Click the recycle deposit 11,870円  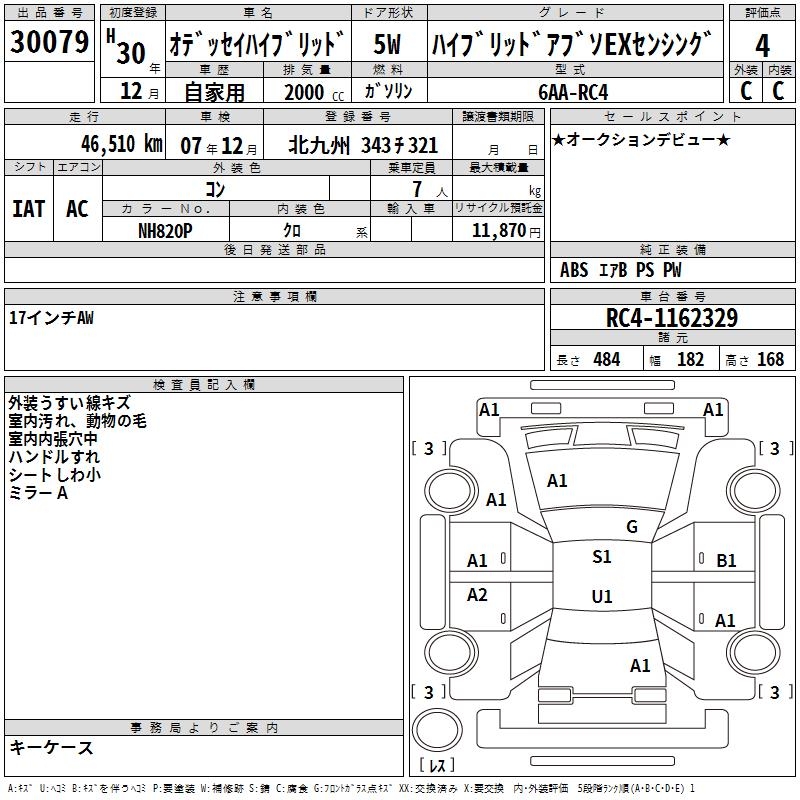click(x=506, y=231)
